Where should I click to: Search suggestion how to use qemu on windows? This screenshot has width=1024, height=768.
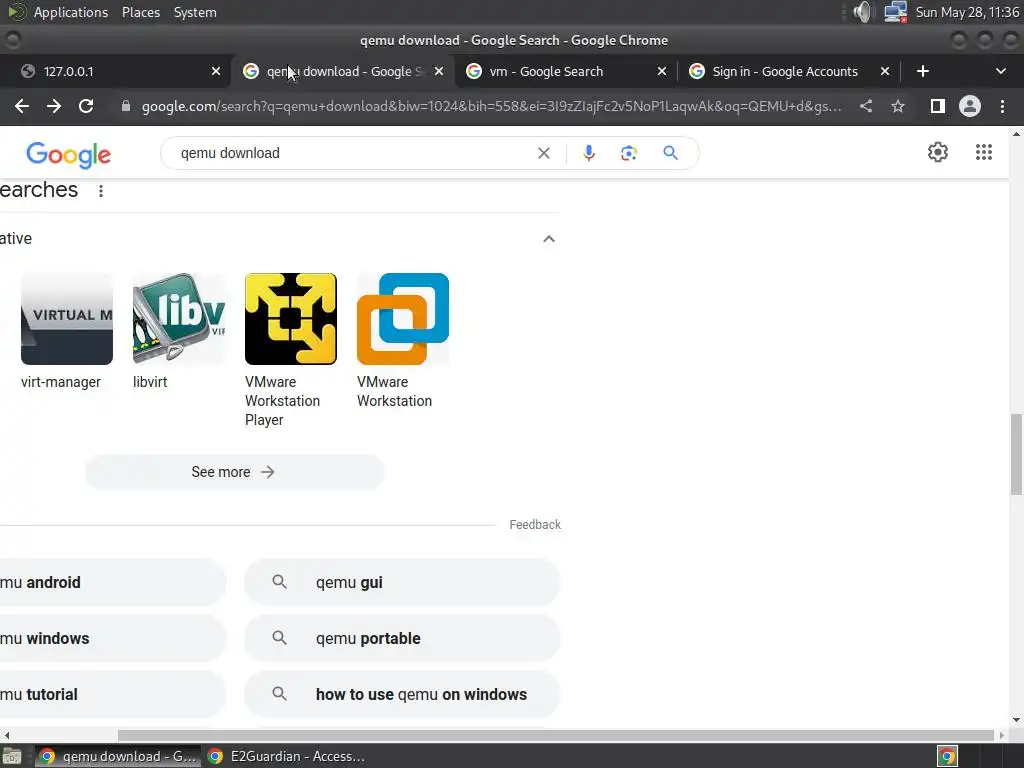click(402, 694)
